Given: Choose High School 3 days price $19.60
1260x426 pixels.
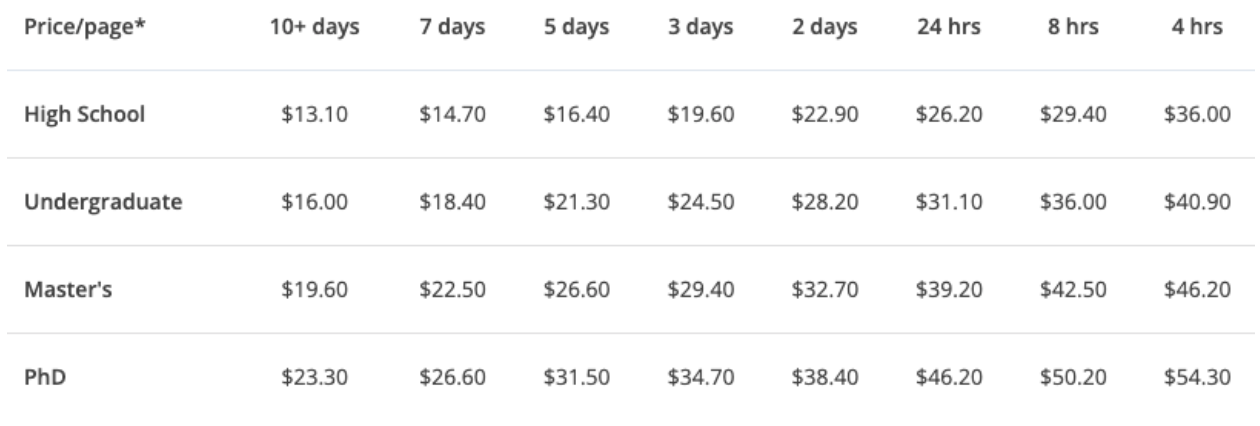Looking at the screenshot, I should [x=701, y=115].
